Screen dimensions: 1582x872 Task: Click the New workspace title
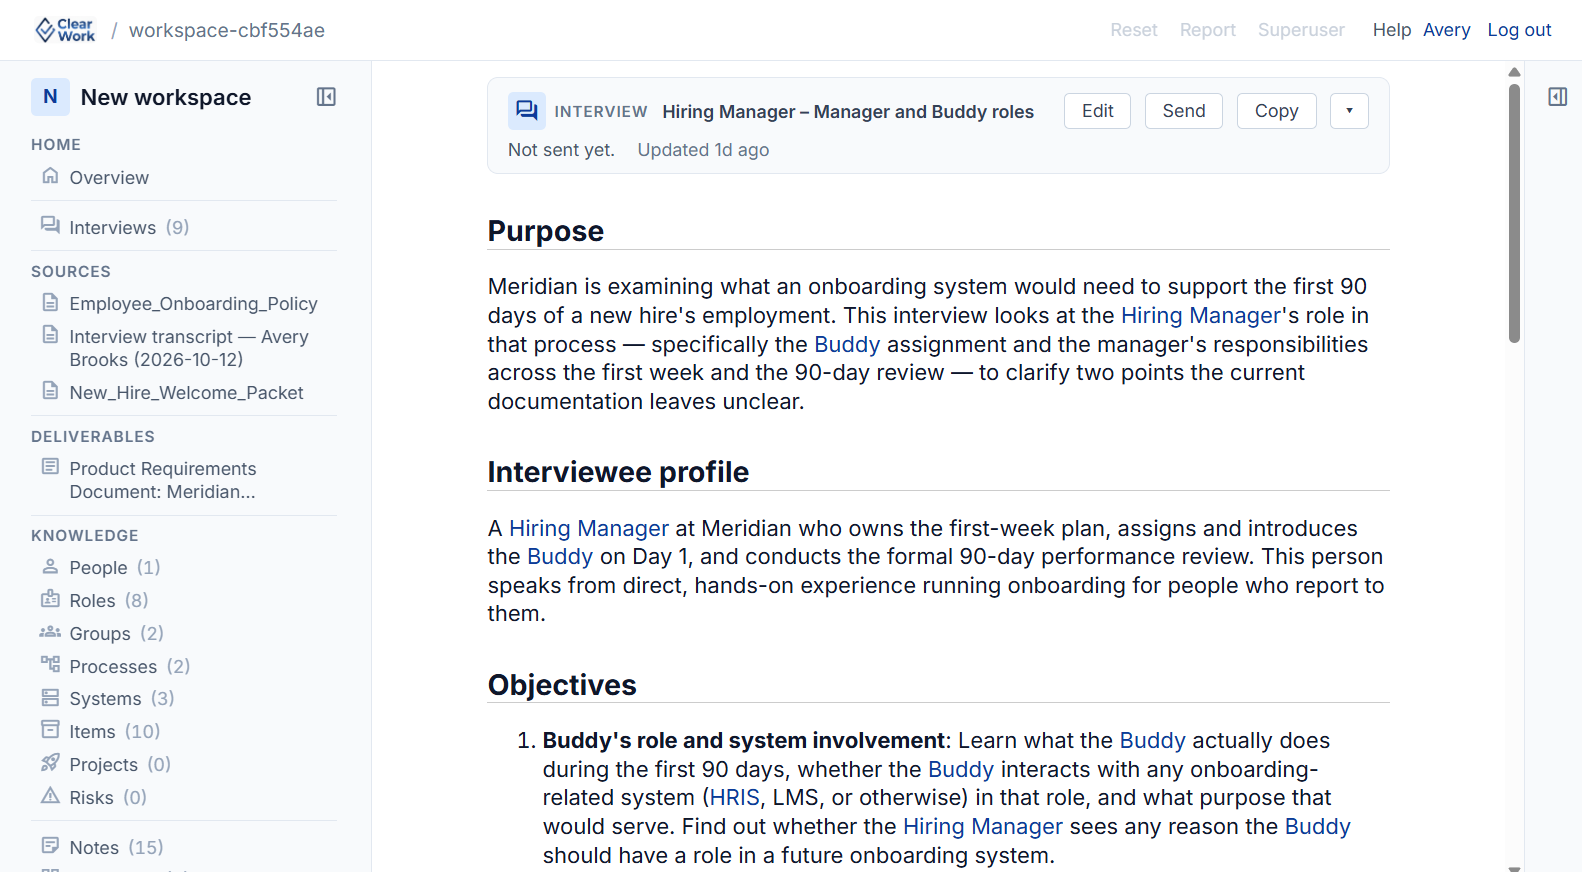tap(166, 97)
